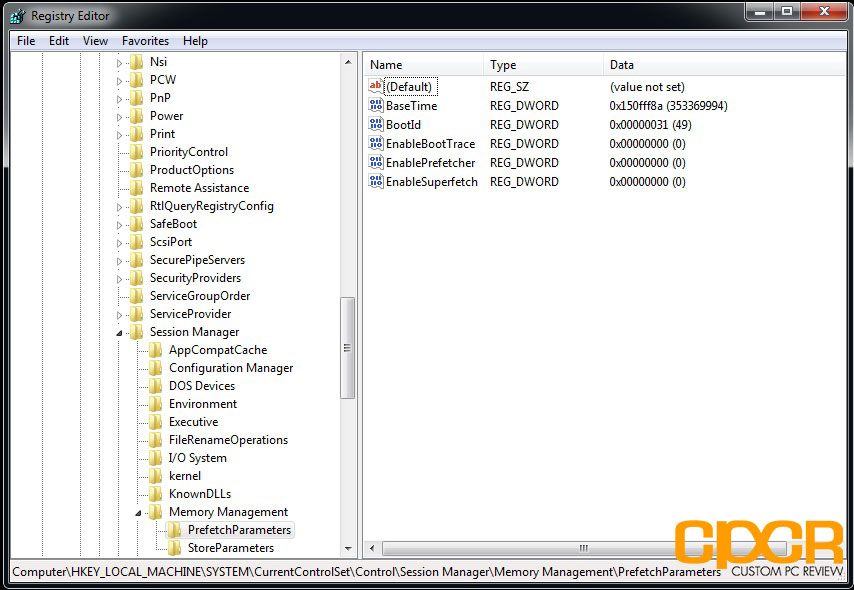Sort values by Name column header
This screenshot has width=854, height=590.
pyautogui.click(x=423, y=64)
